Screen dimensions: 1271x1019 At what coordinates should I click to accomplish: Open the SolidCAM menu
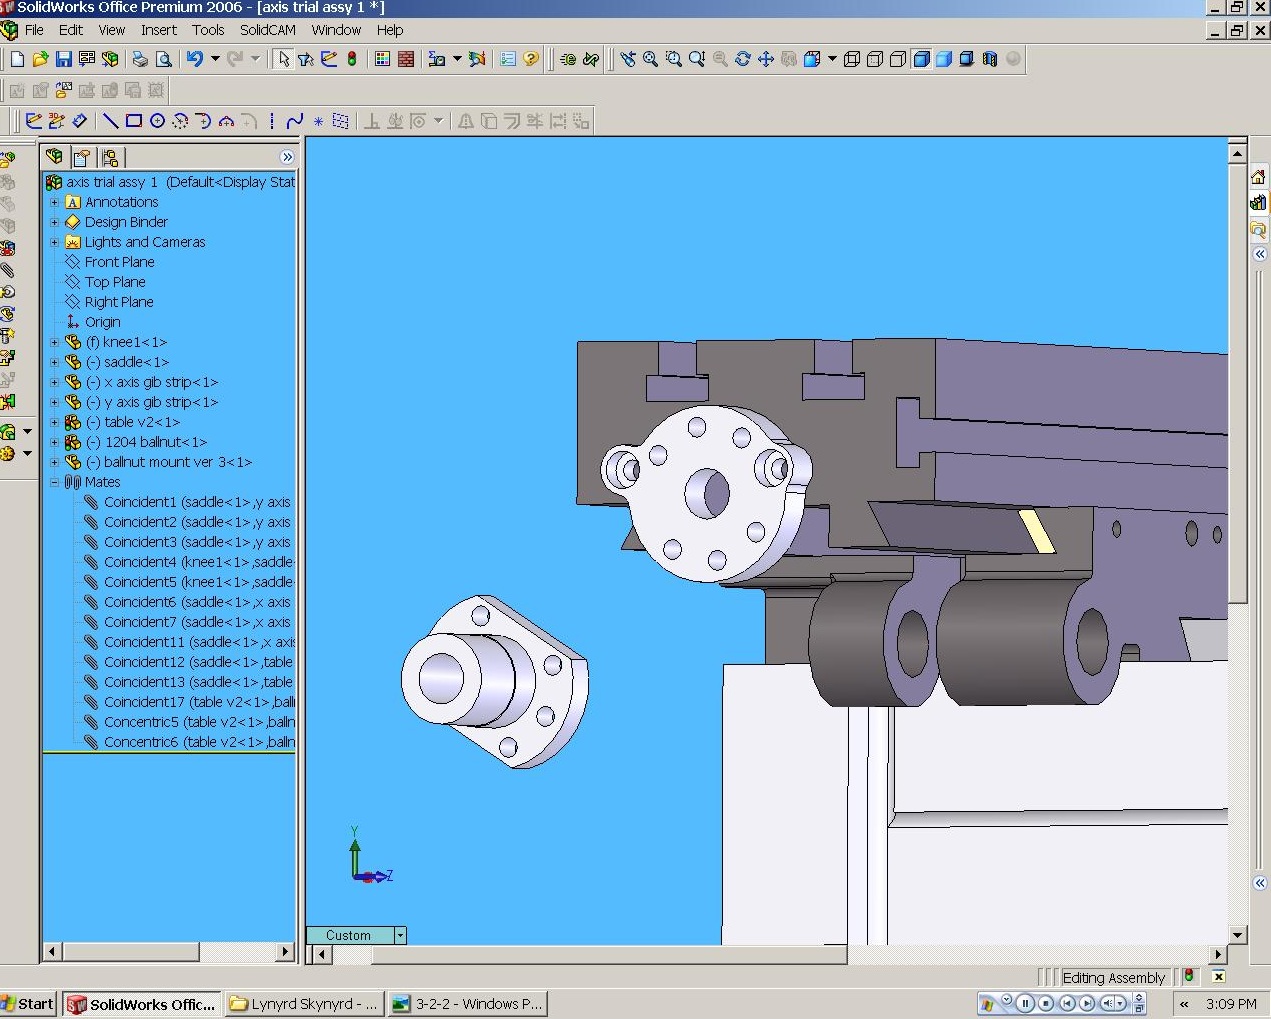267,30
